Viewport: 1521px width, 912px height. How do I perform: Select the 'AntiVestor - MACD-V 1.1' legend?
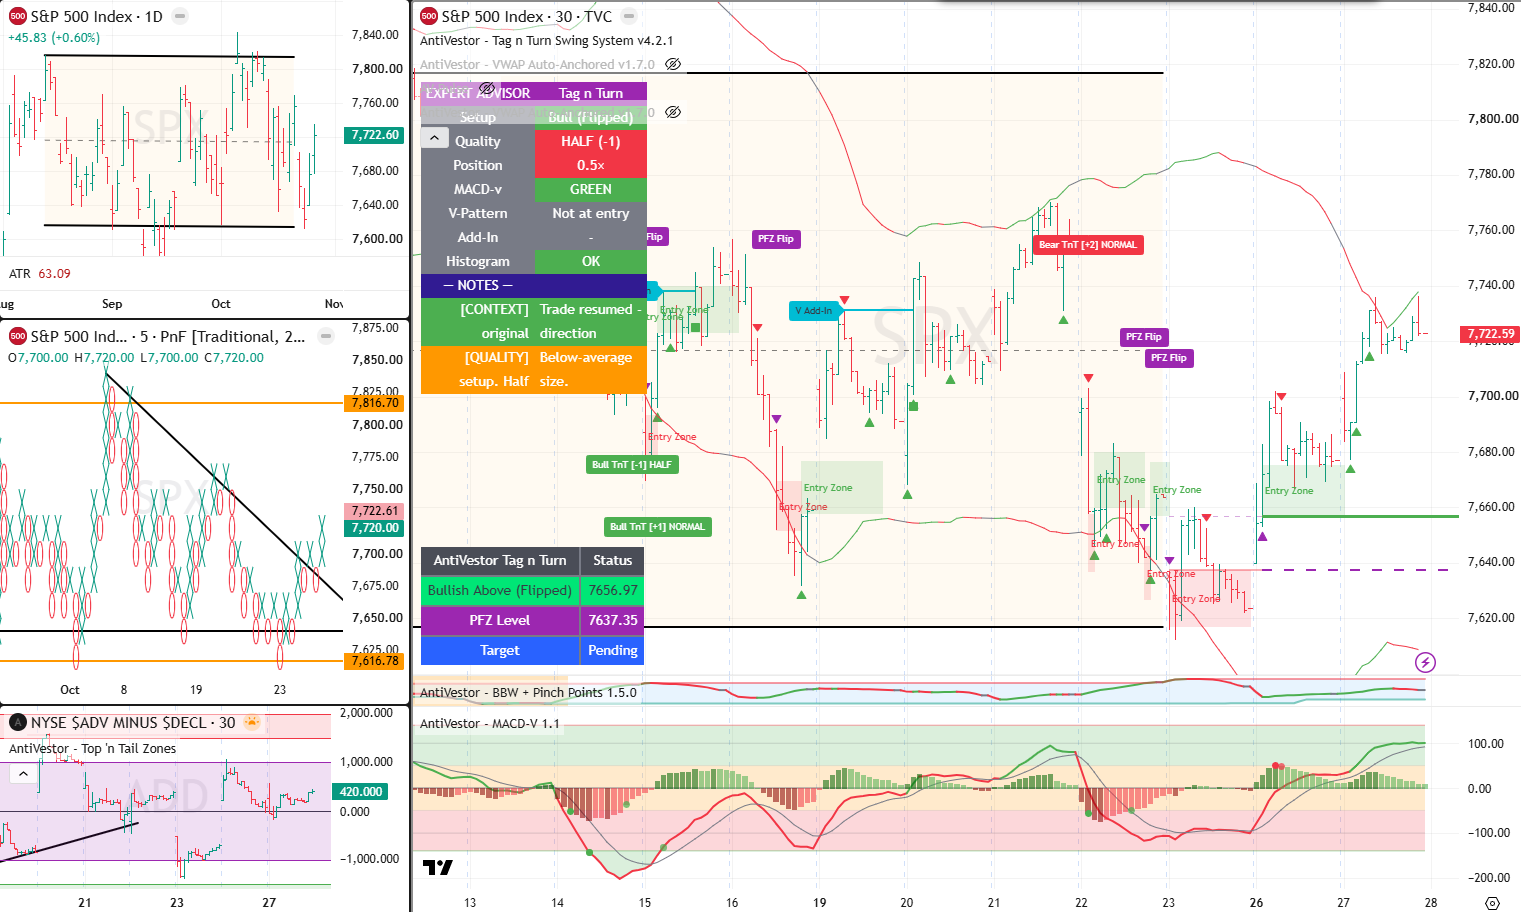490,723
